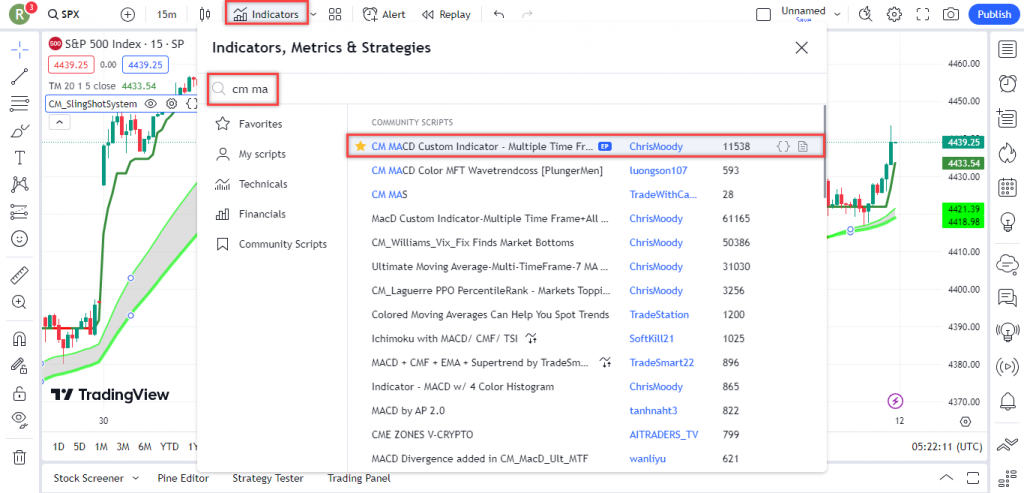Select the prediction and measurement tool

pyautogui.click(x=20, y=212)
